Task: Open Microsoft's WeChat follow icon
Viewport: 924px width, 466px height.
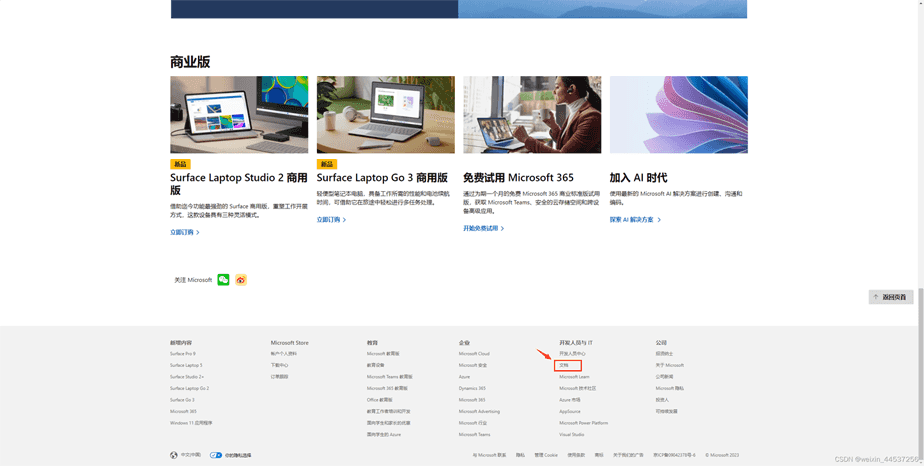Action: click(223, 280)
